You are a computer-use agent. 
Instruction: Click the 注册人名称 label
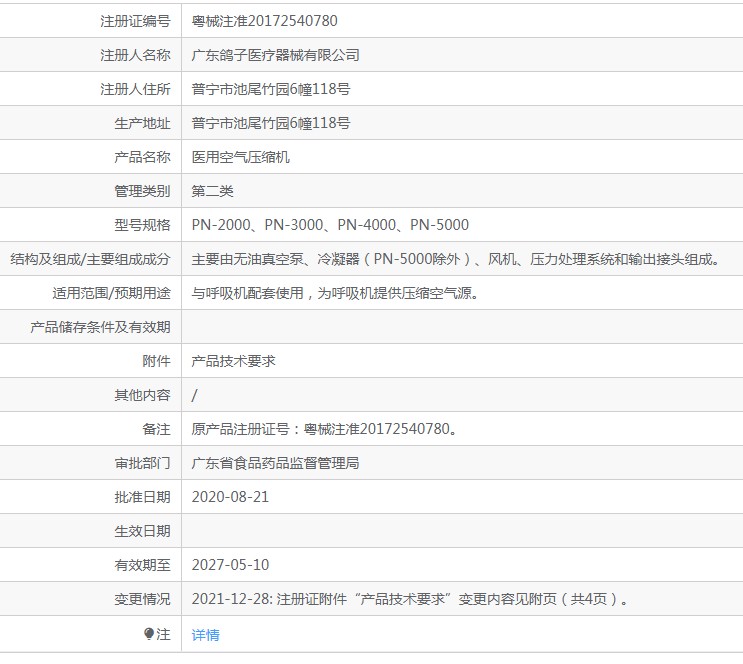click(135, 55)
